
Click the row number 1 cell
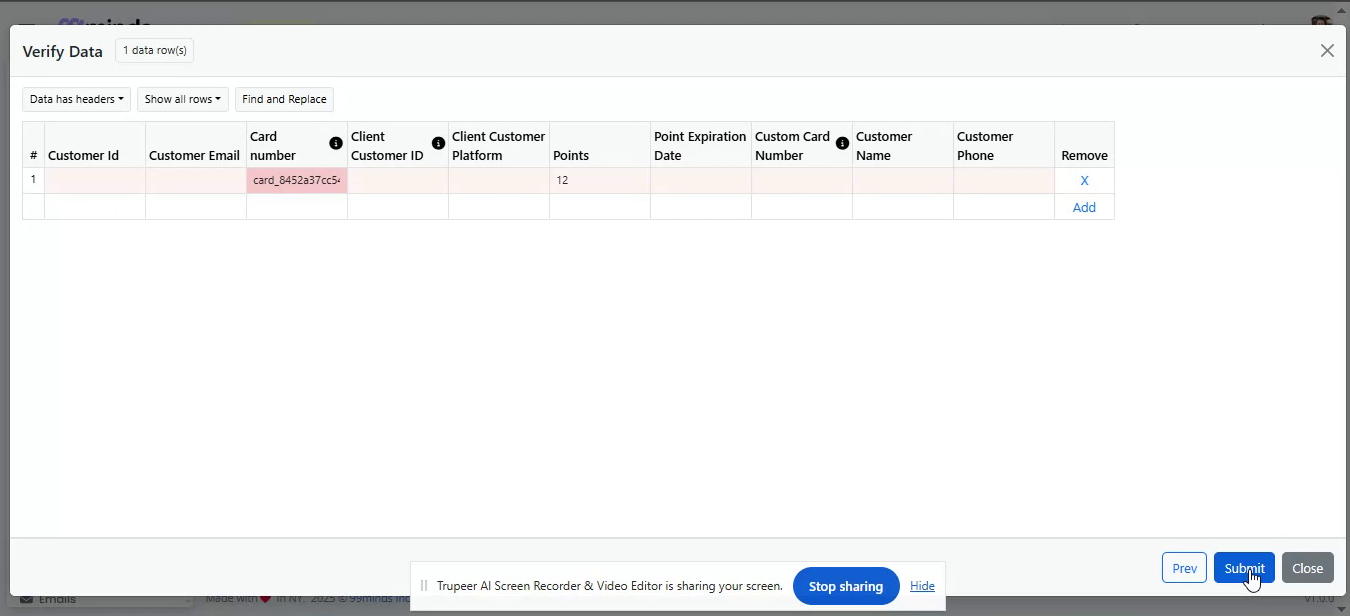pyautogui.click(x=33, y=181)
